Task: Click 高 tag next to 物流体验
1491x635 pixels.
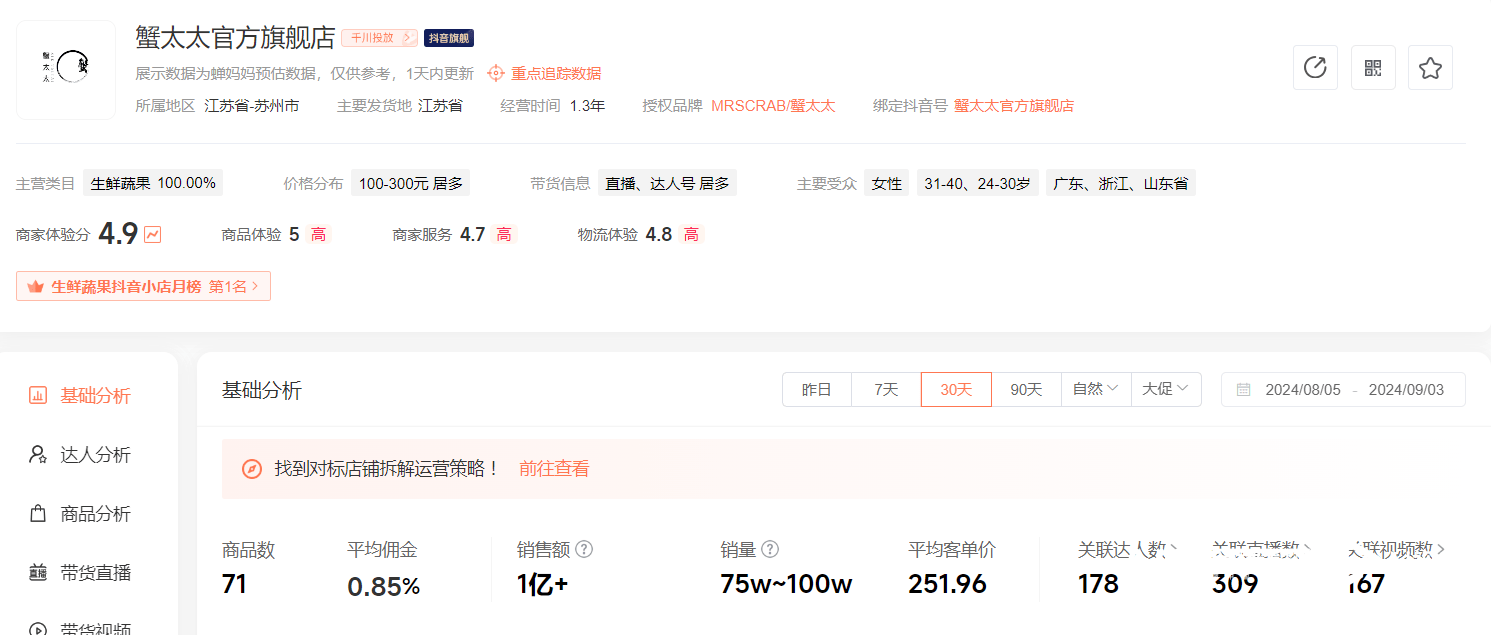Action: 691,235
